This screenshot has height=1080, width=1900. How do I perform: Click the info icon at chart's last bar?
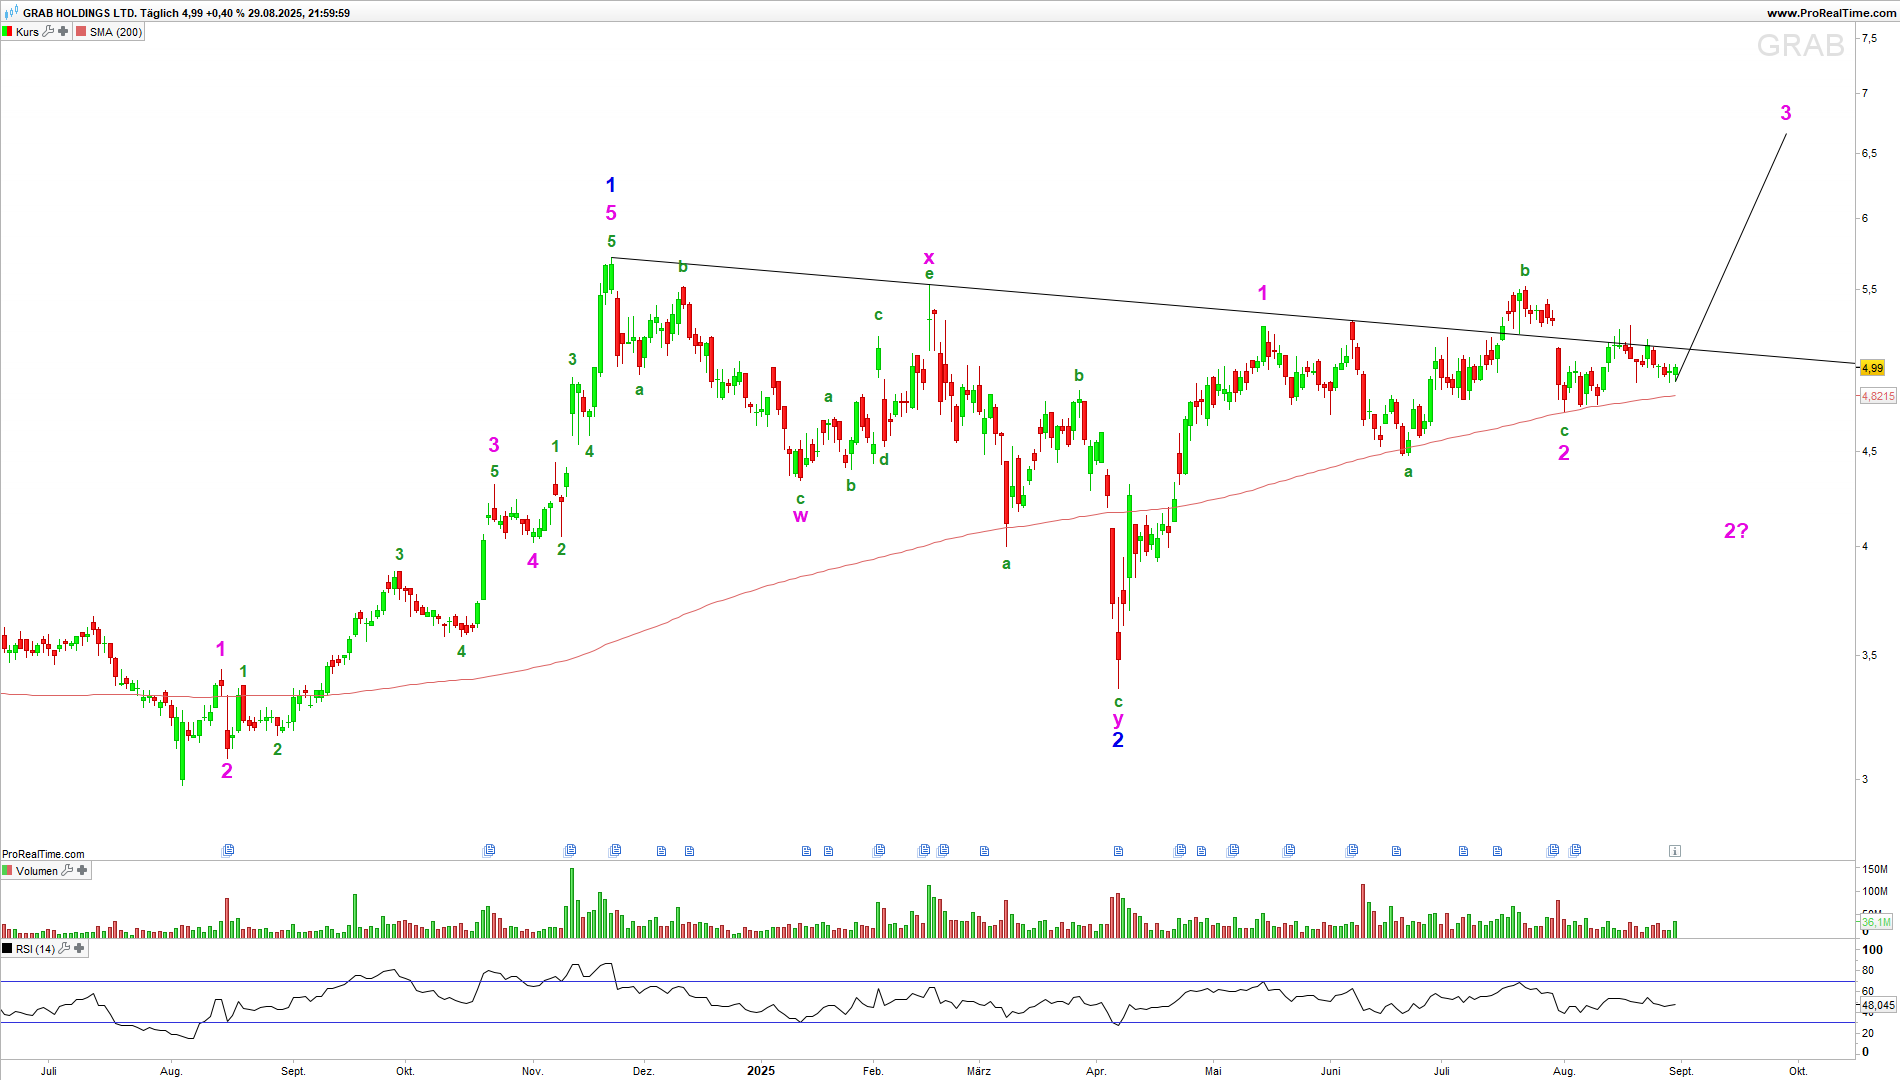click(x=1674, y=851)
